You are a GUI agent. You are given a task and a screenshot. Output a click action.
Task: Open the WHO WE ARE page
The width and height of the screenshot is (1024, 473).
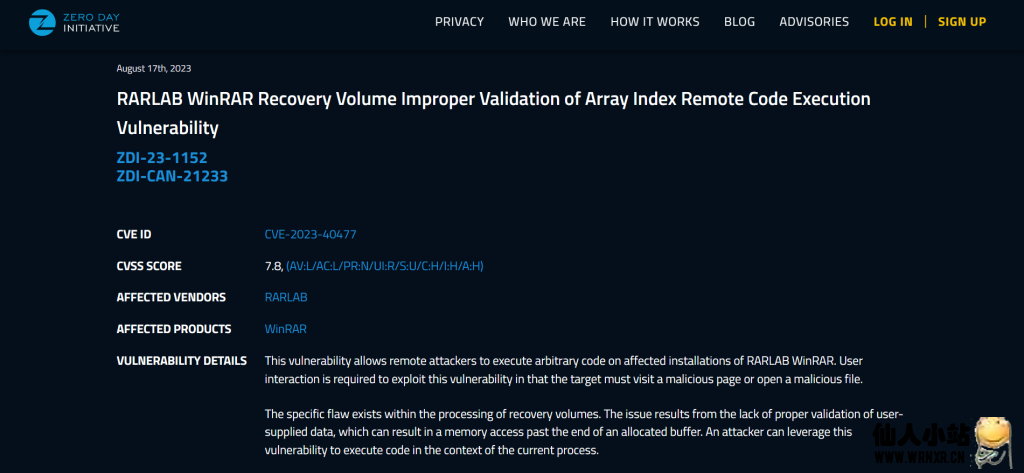pos(547,22)
